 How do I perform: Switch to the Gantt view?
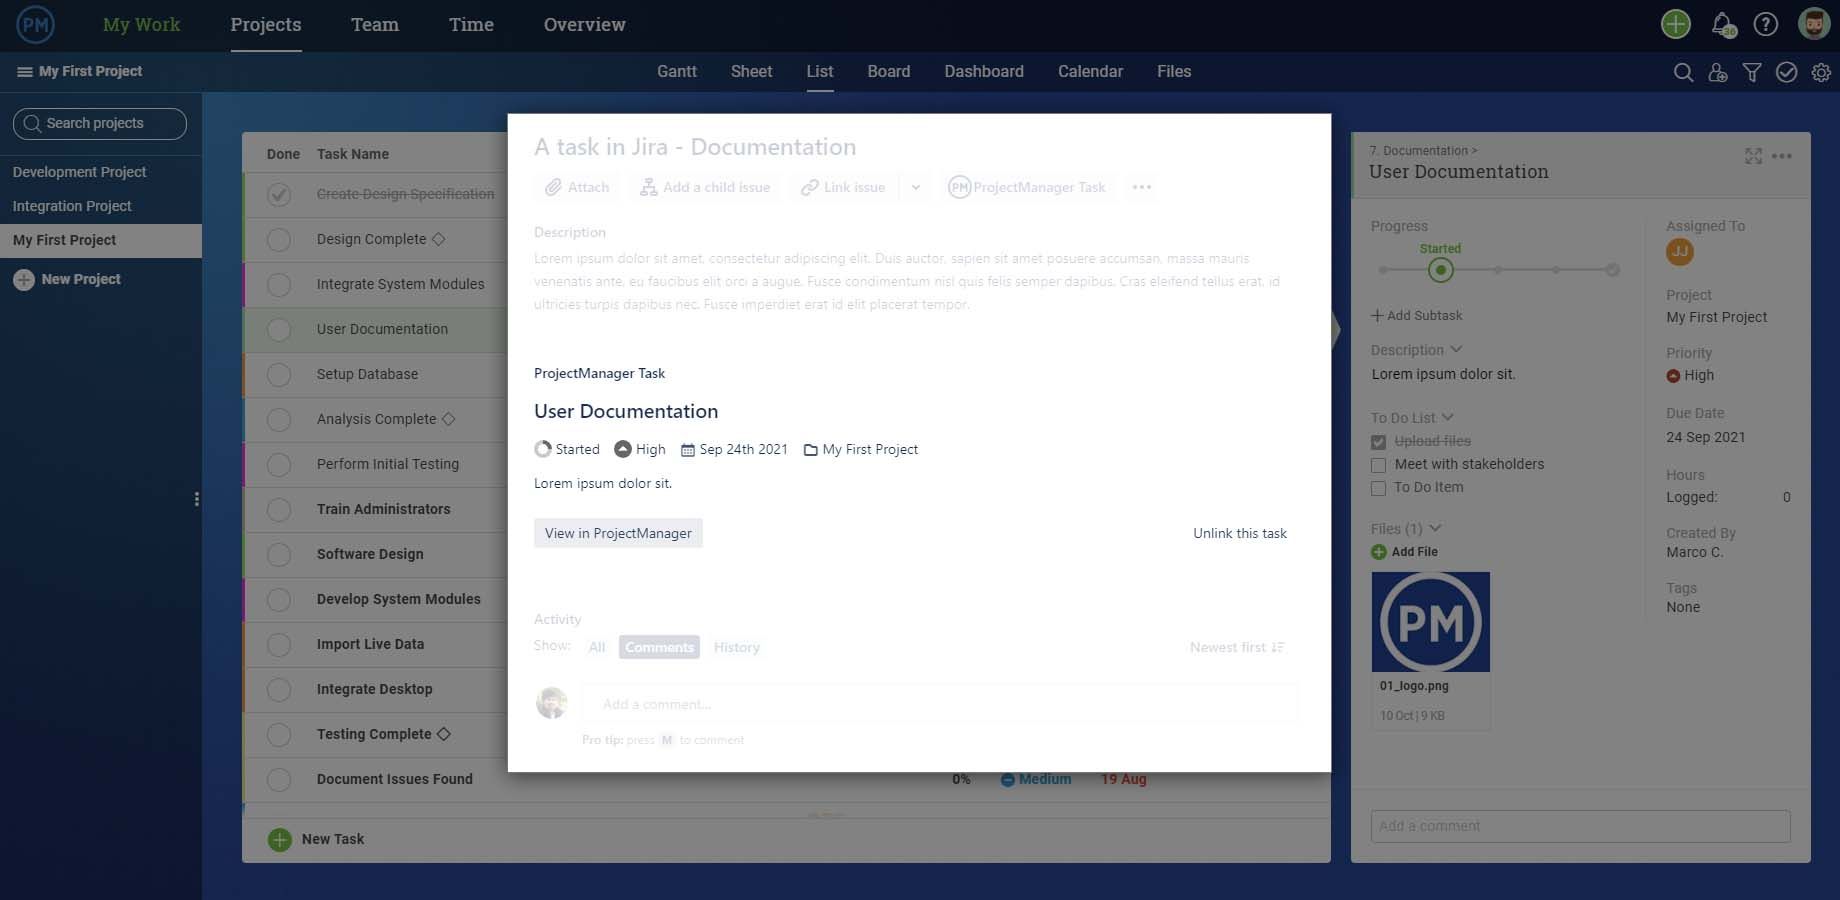tap(677, 72)
